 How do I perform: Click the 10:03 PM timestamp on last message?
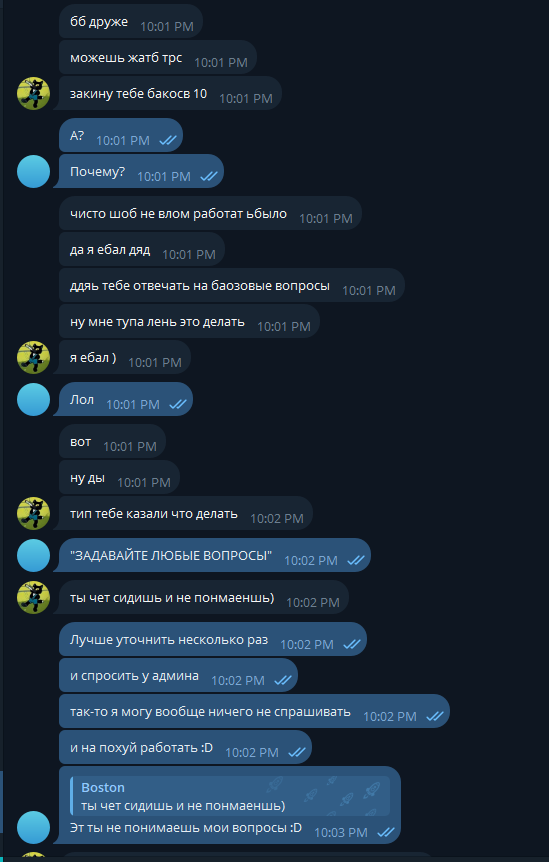(x=340, y=833)
